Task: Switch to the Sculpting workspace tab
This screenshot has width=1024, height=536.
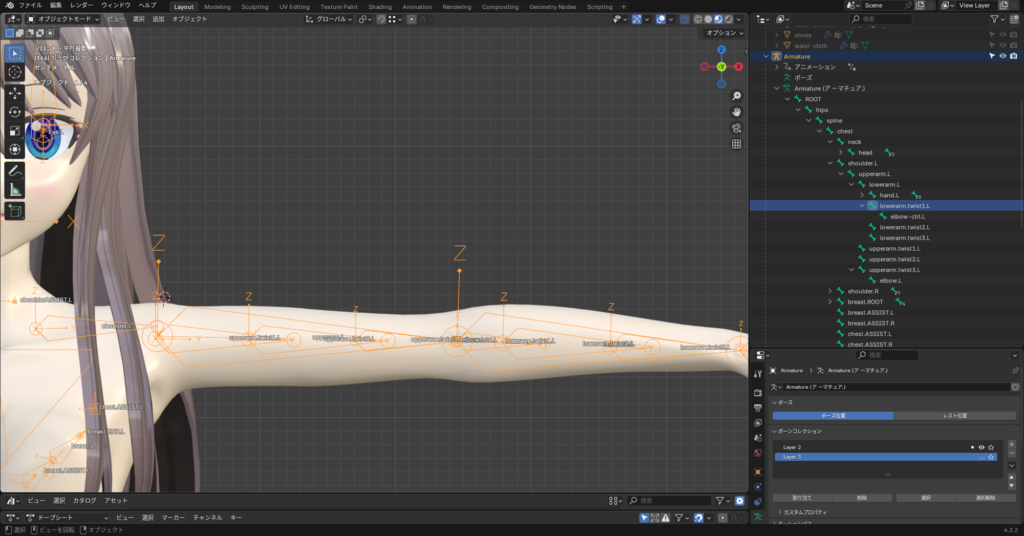Action: click(257, 6)
